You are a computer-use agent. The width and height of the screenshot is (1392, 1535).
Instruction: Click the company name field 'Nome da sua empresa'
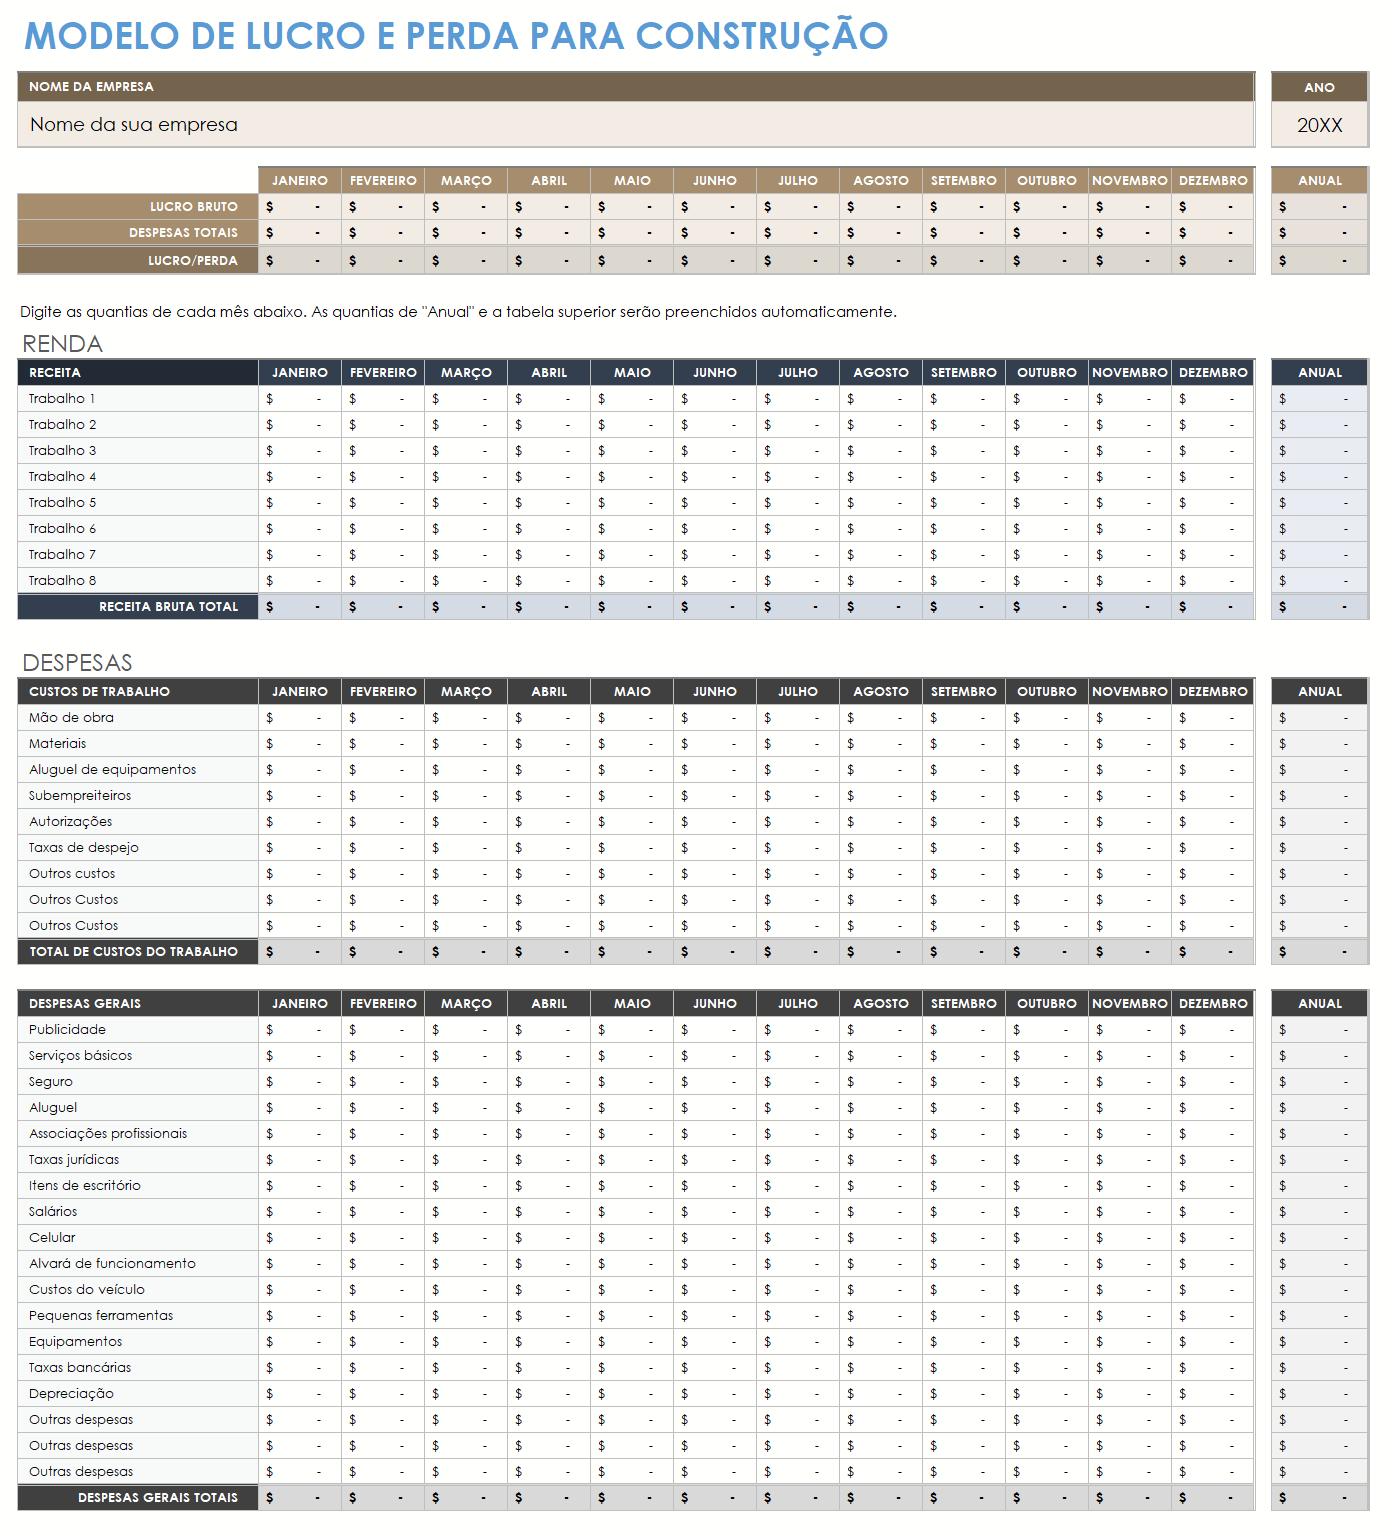pos(636,125)
